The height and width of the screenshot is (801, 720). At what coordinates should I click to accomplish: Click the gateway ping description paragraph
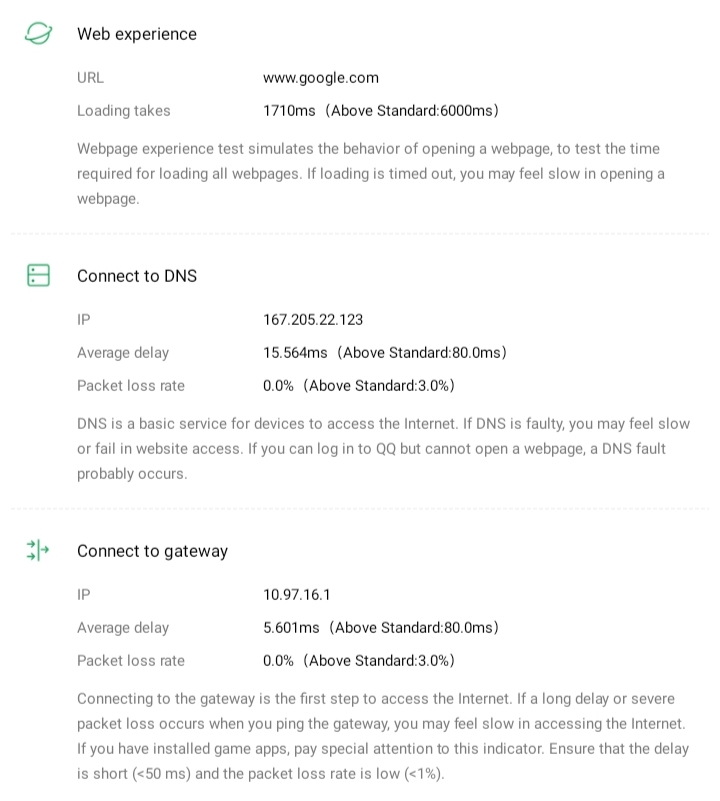(x=381, y=736)
